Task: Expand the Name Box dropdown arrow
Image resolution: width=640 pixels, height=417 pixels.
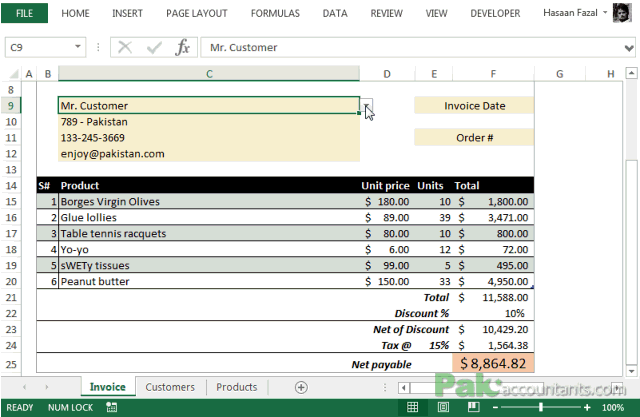Action: pyautogui.click(x=78, y=47)
